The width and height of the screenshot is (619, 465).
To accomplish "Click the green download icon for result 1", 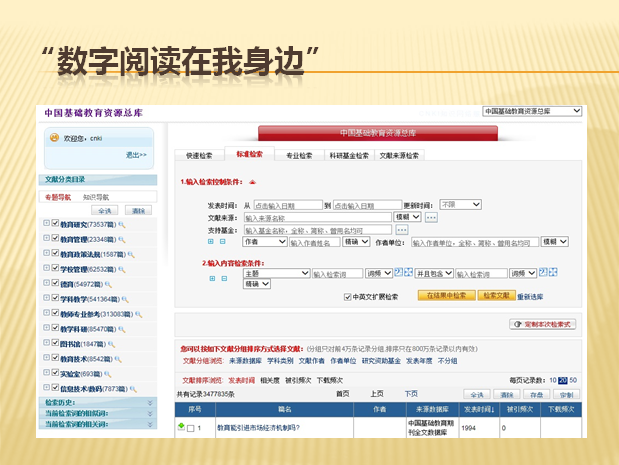I will point(180,427).
